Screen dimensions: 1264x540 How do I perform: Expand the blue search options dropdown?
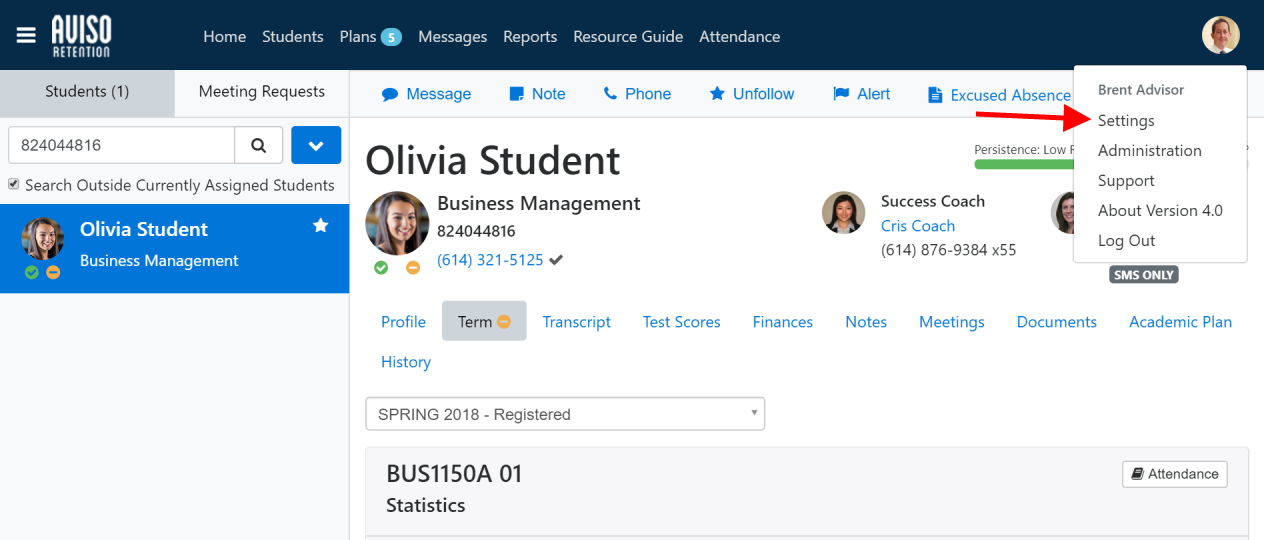point(316,145)
